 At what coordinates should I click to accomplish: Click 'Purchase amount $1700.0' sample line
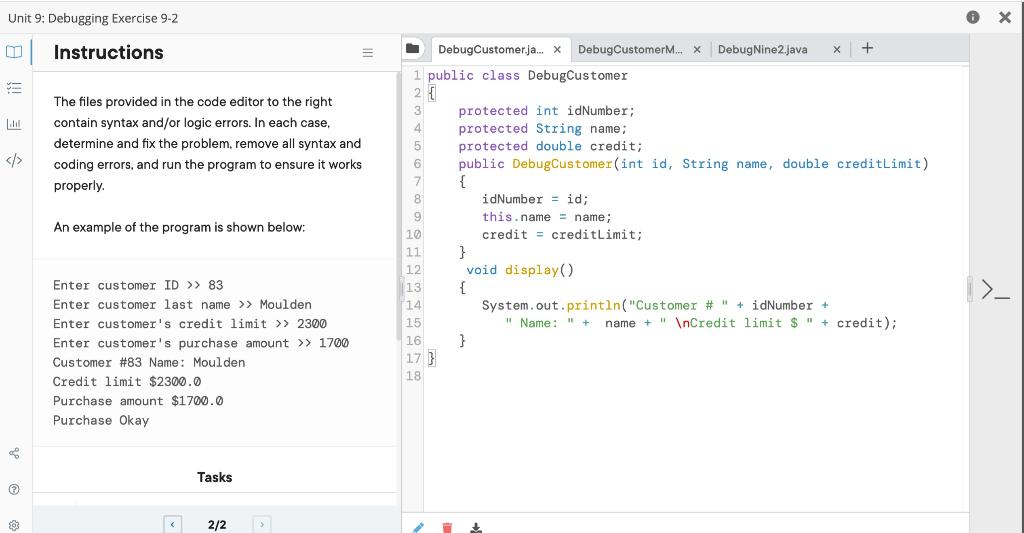point(138,401)
